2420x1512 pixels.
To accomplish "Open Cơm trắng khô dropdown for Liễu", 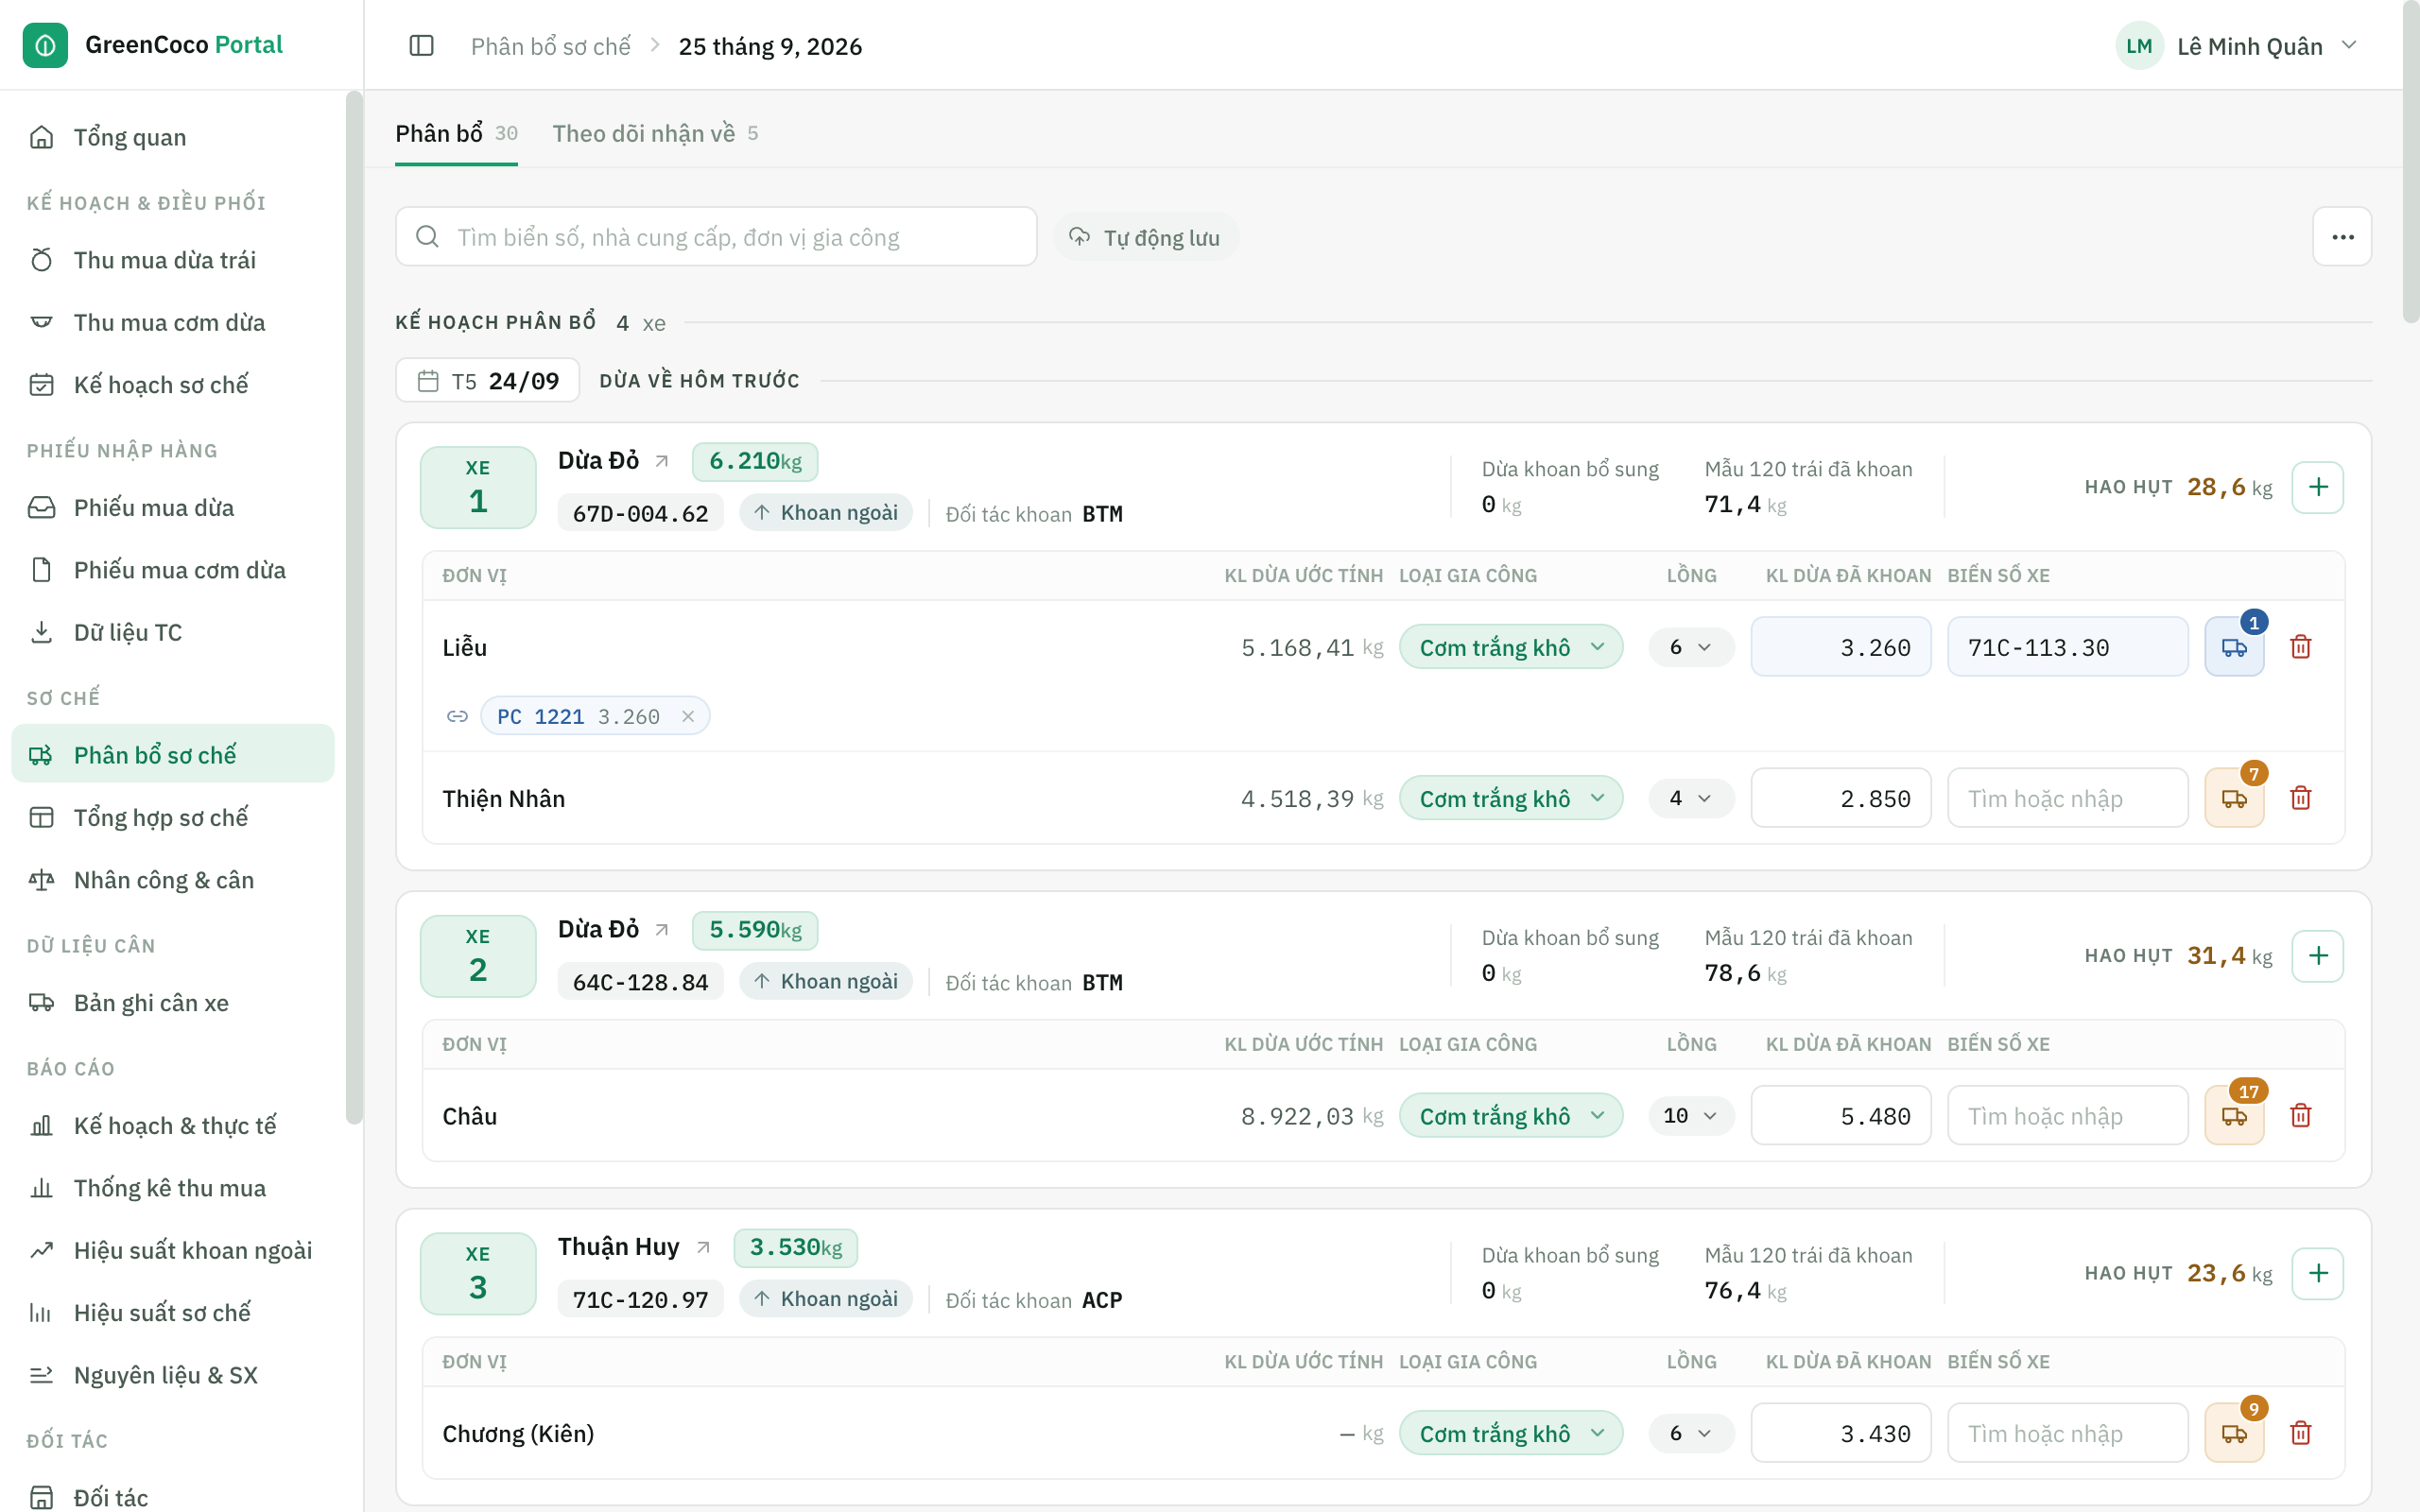I will pyautogui.click(x=1511, y=647).
